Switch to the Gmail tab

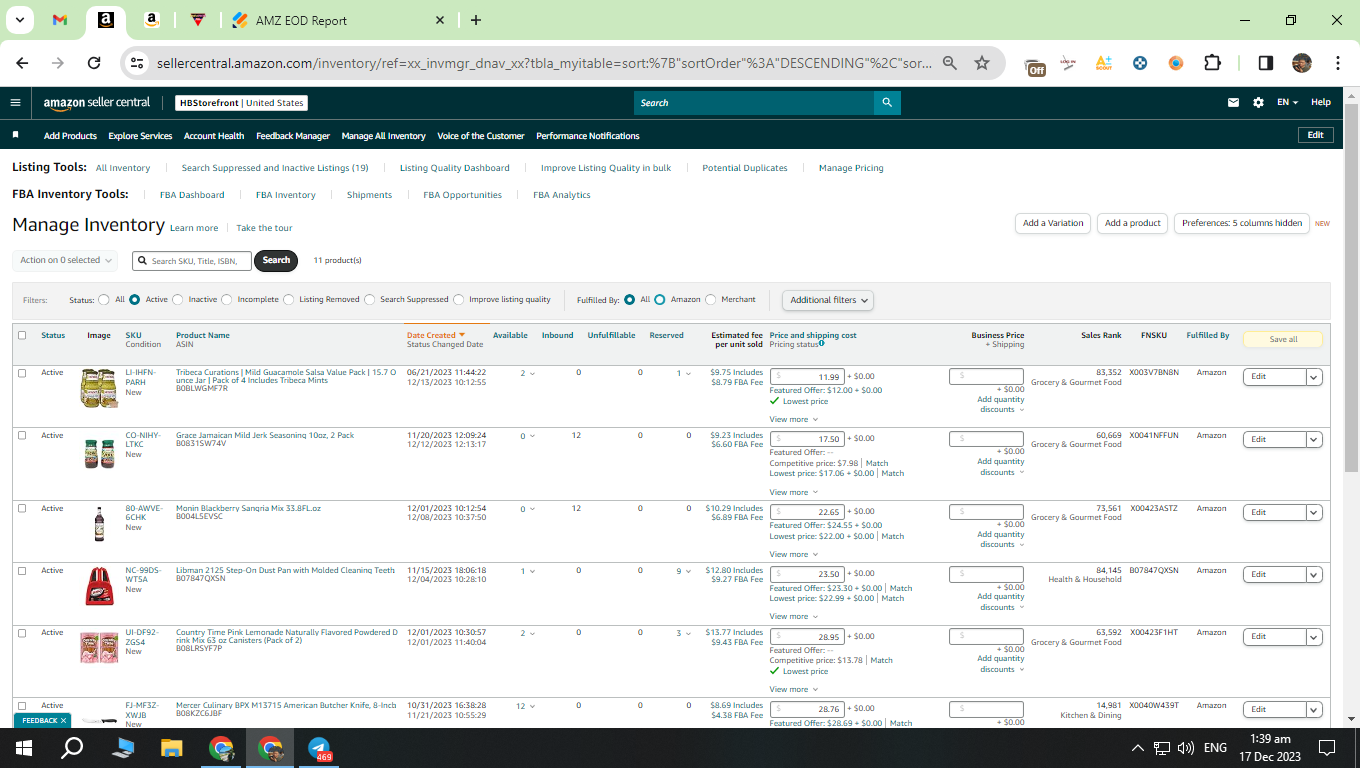[60, 20]
